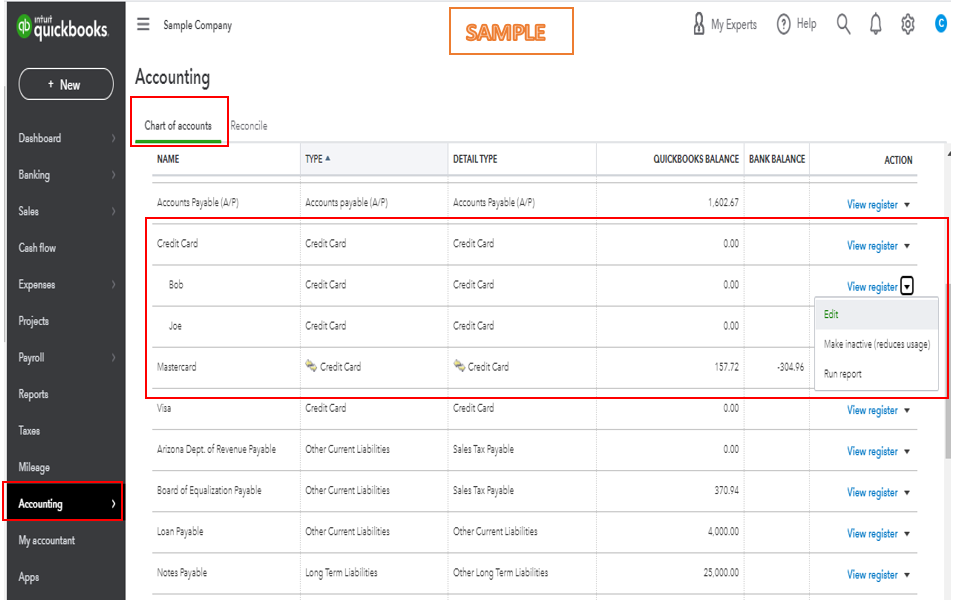Screen dimensions: 958x610
Task: Open Banking in the sidebar
Action: pos(34,175)
